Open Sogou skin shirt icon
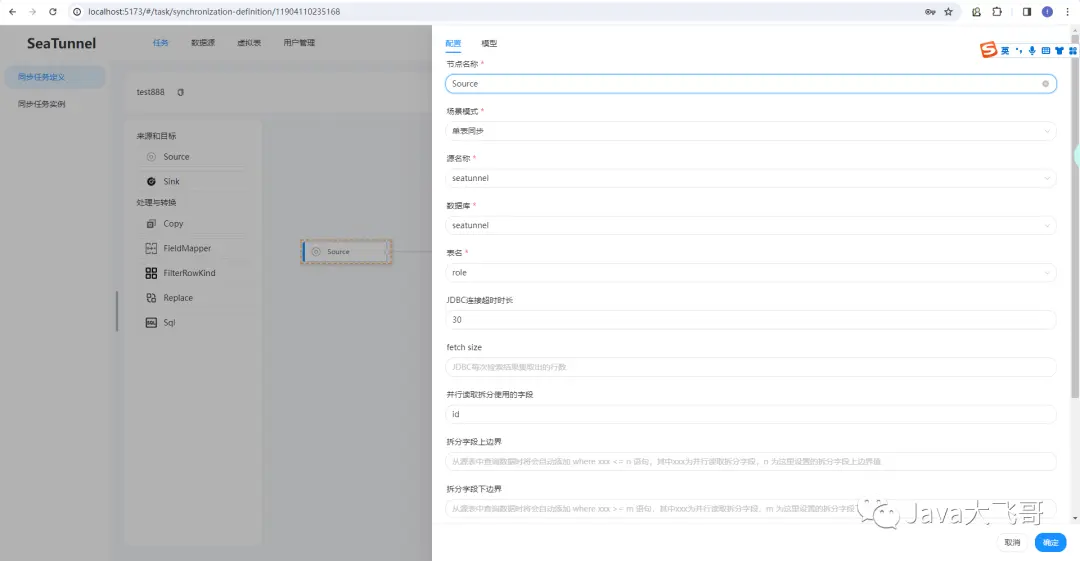 click(1059, 50)
